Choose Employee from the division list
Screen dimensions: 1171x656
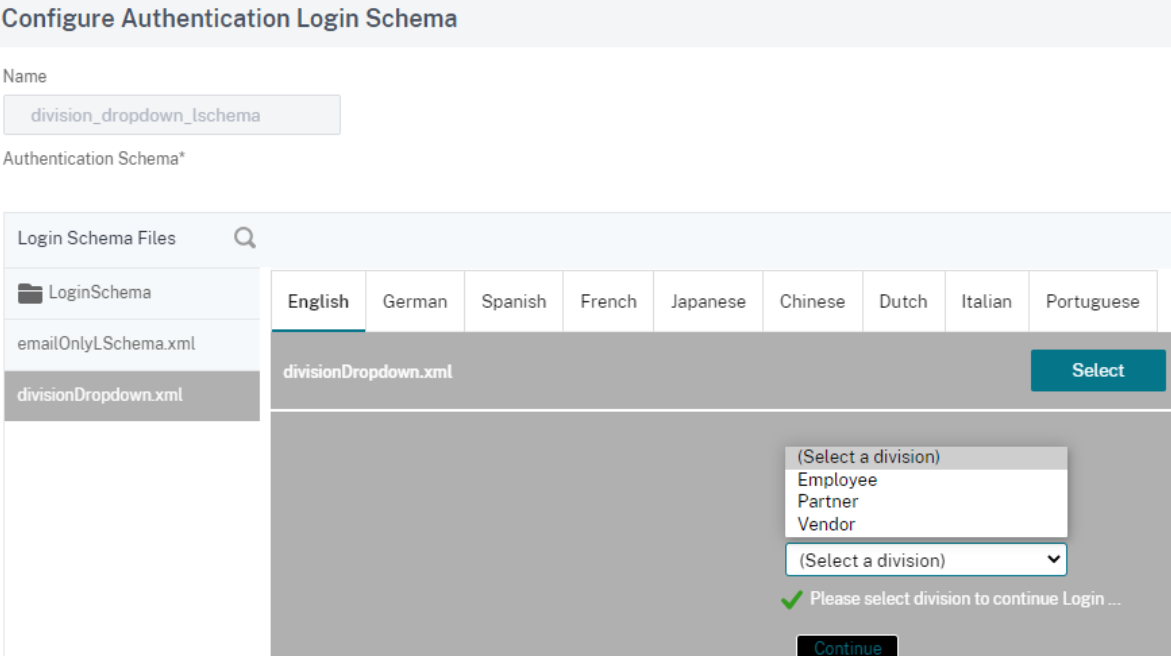click(x=926, y=480)
